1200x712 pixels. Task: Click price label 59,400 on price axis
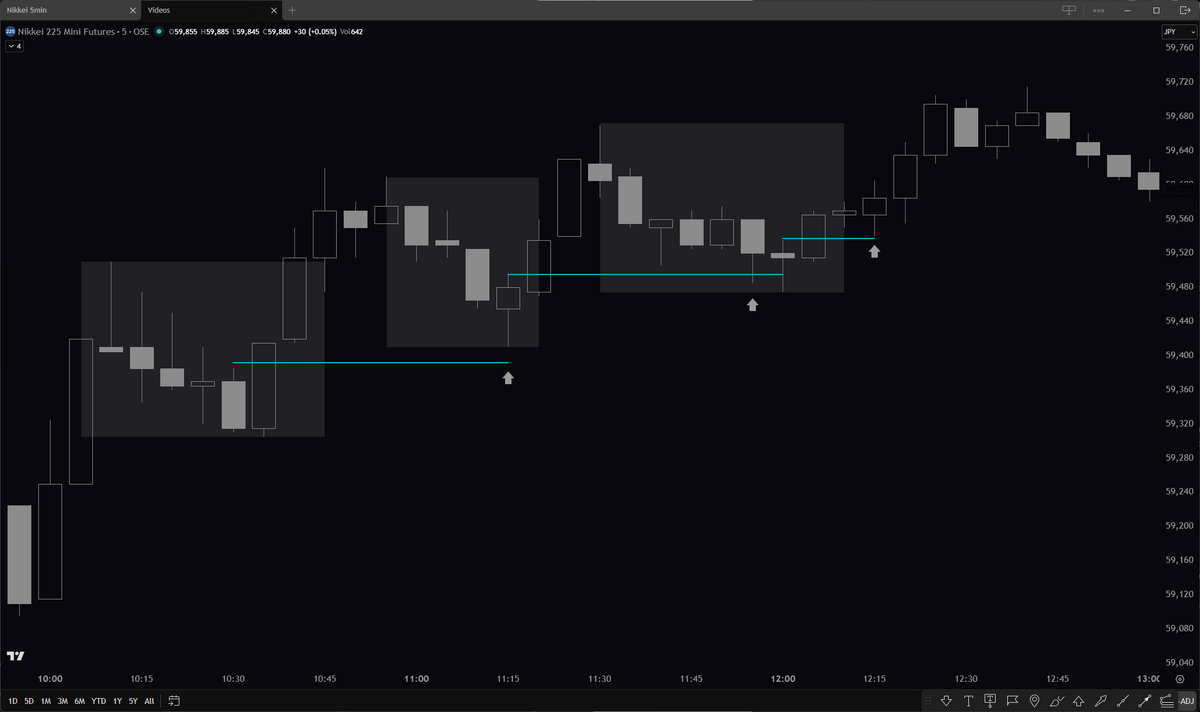(1180, 356)
